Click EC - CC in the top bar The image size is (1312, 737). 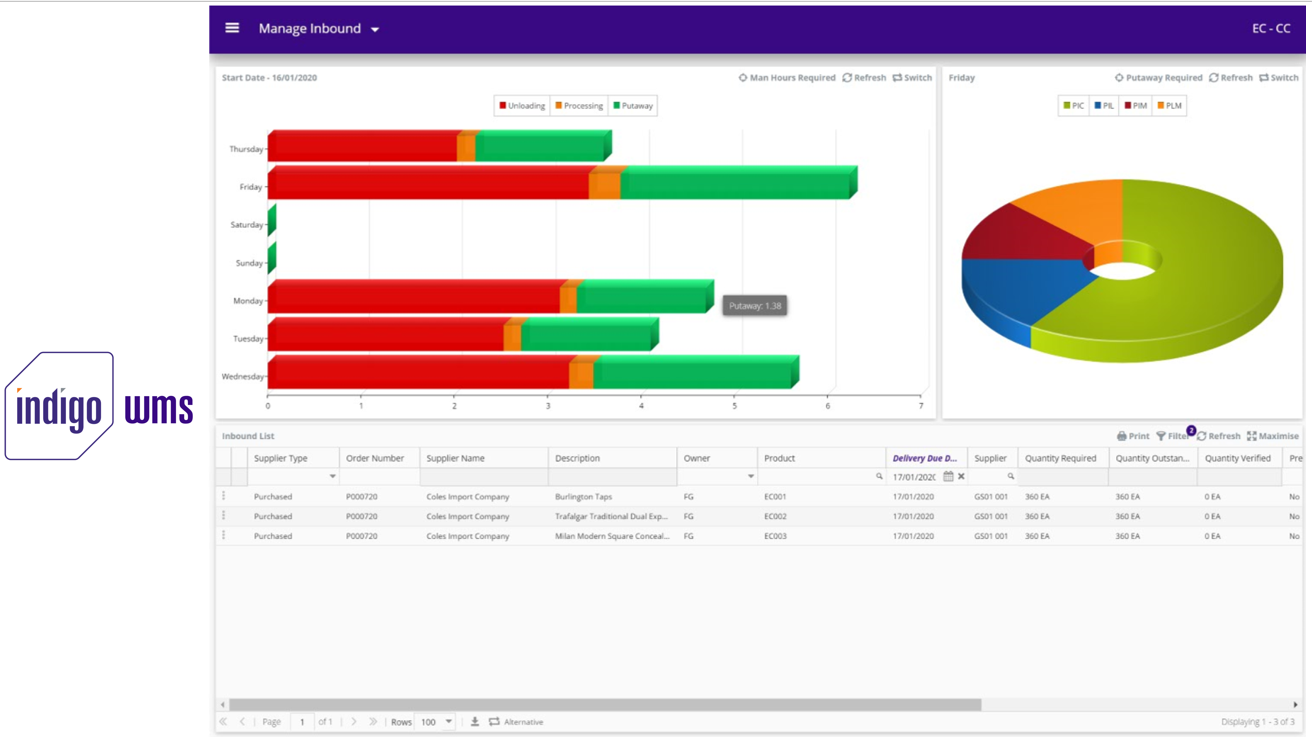click(x=1270, y=28)
